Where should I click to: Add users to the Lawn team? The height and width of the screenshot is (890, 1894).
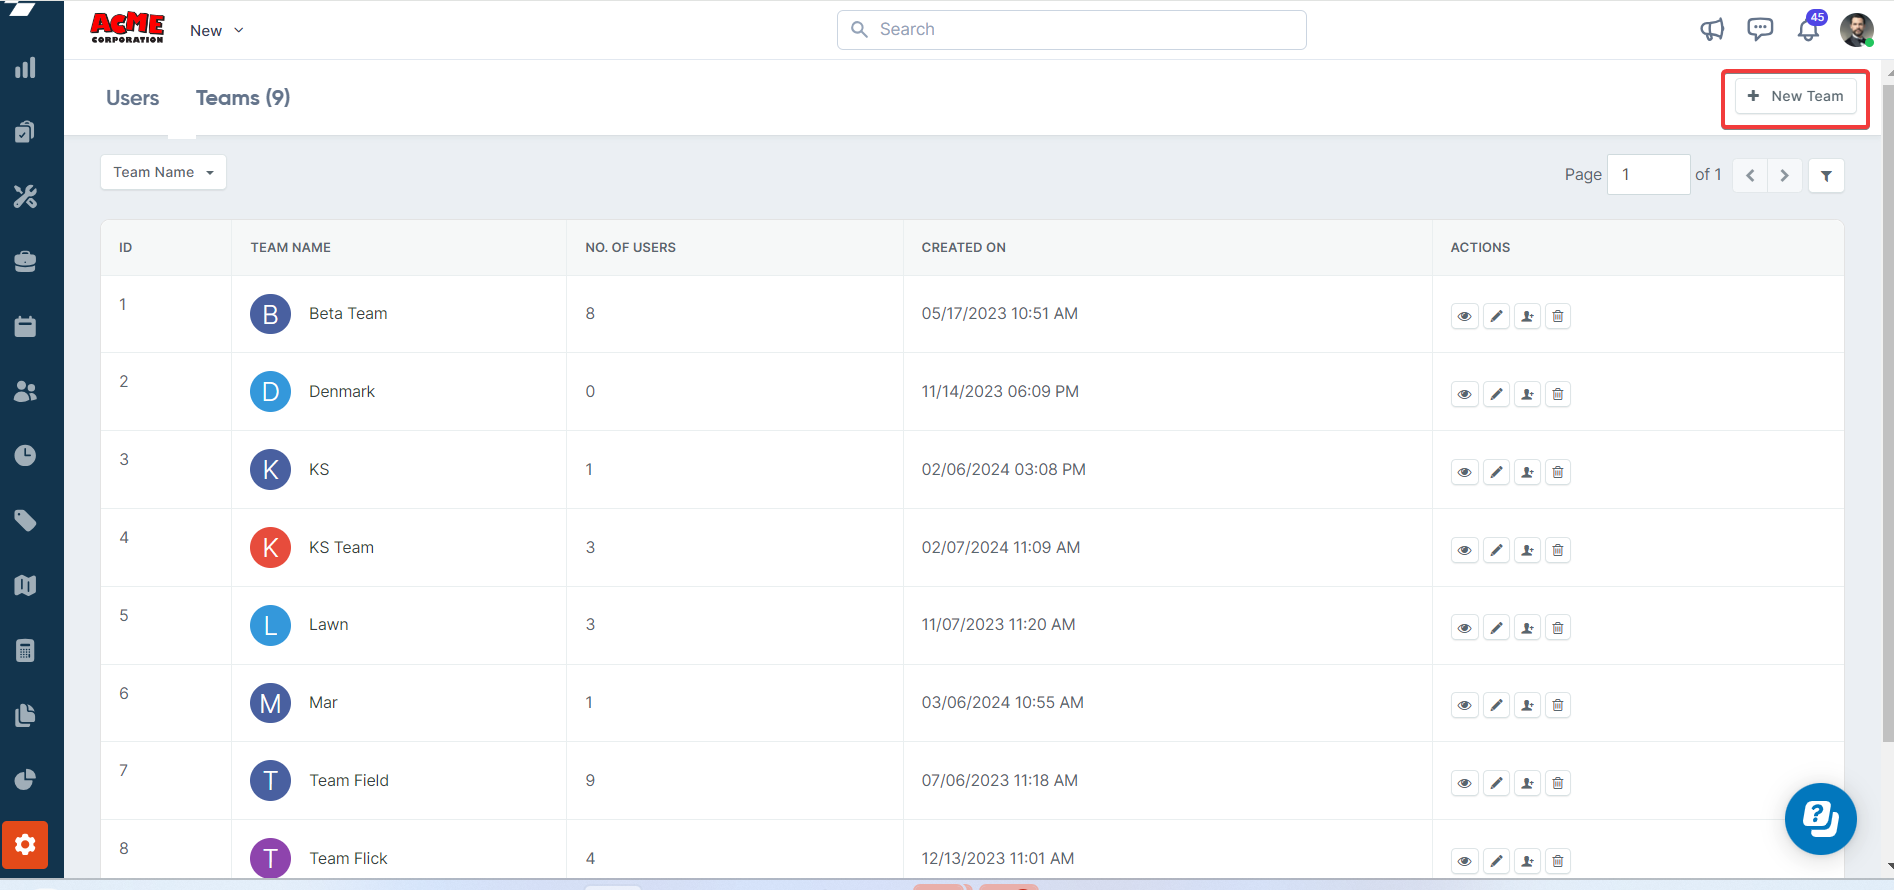(1527, 628)
